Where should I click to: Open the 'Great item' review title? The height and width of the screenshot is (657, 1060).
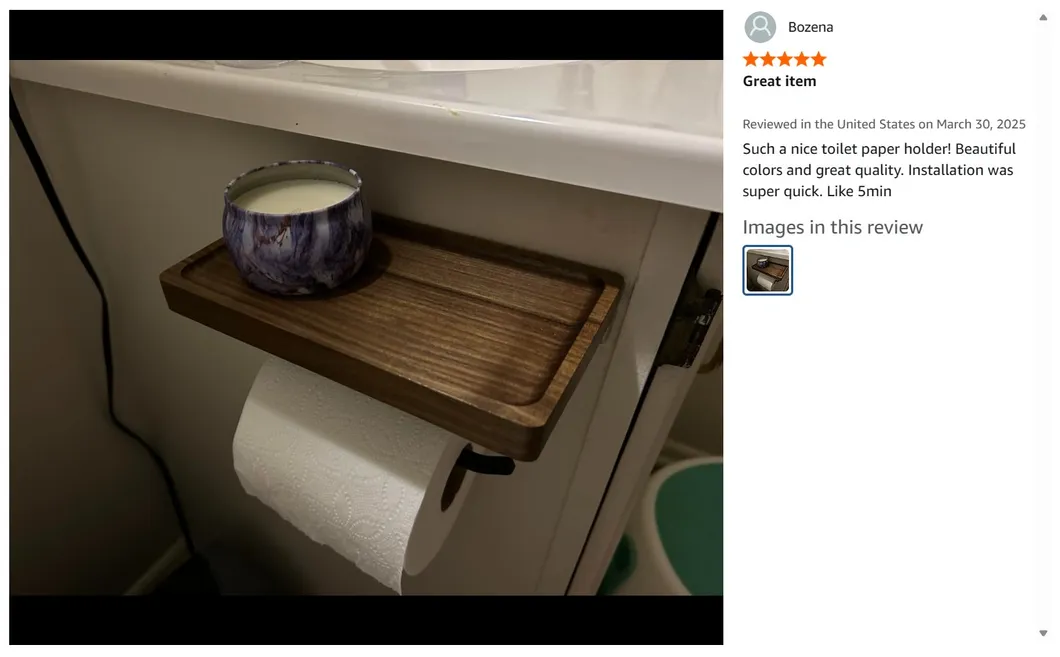pyautogui.click(x=779, y=81)
